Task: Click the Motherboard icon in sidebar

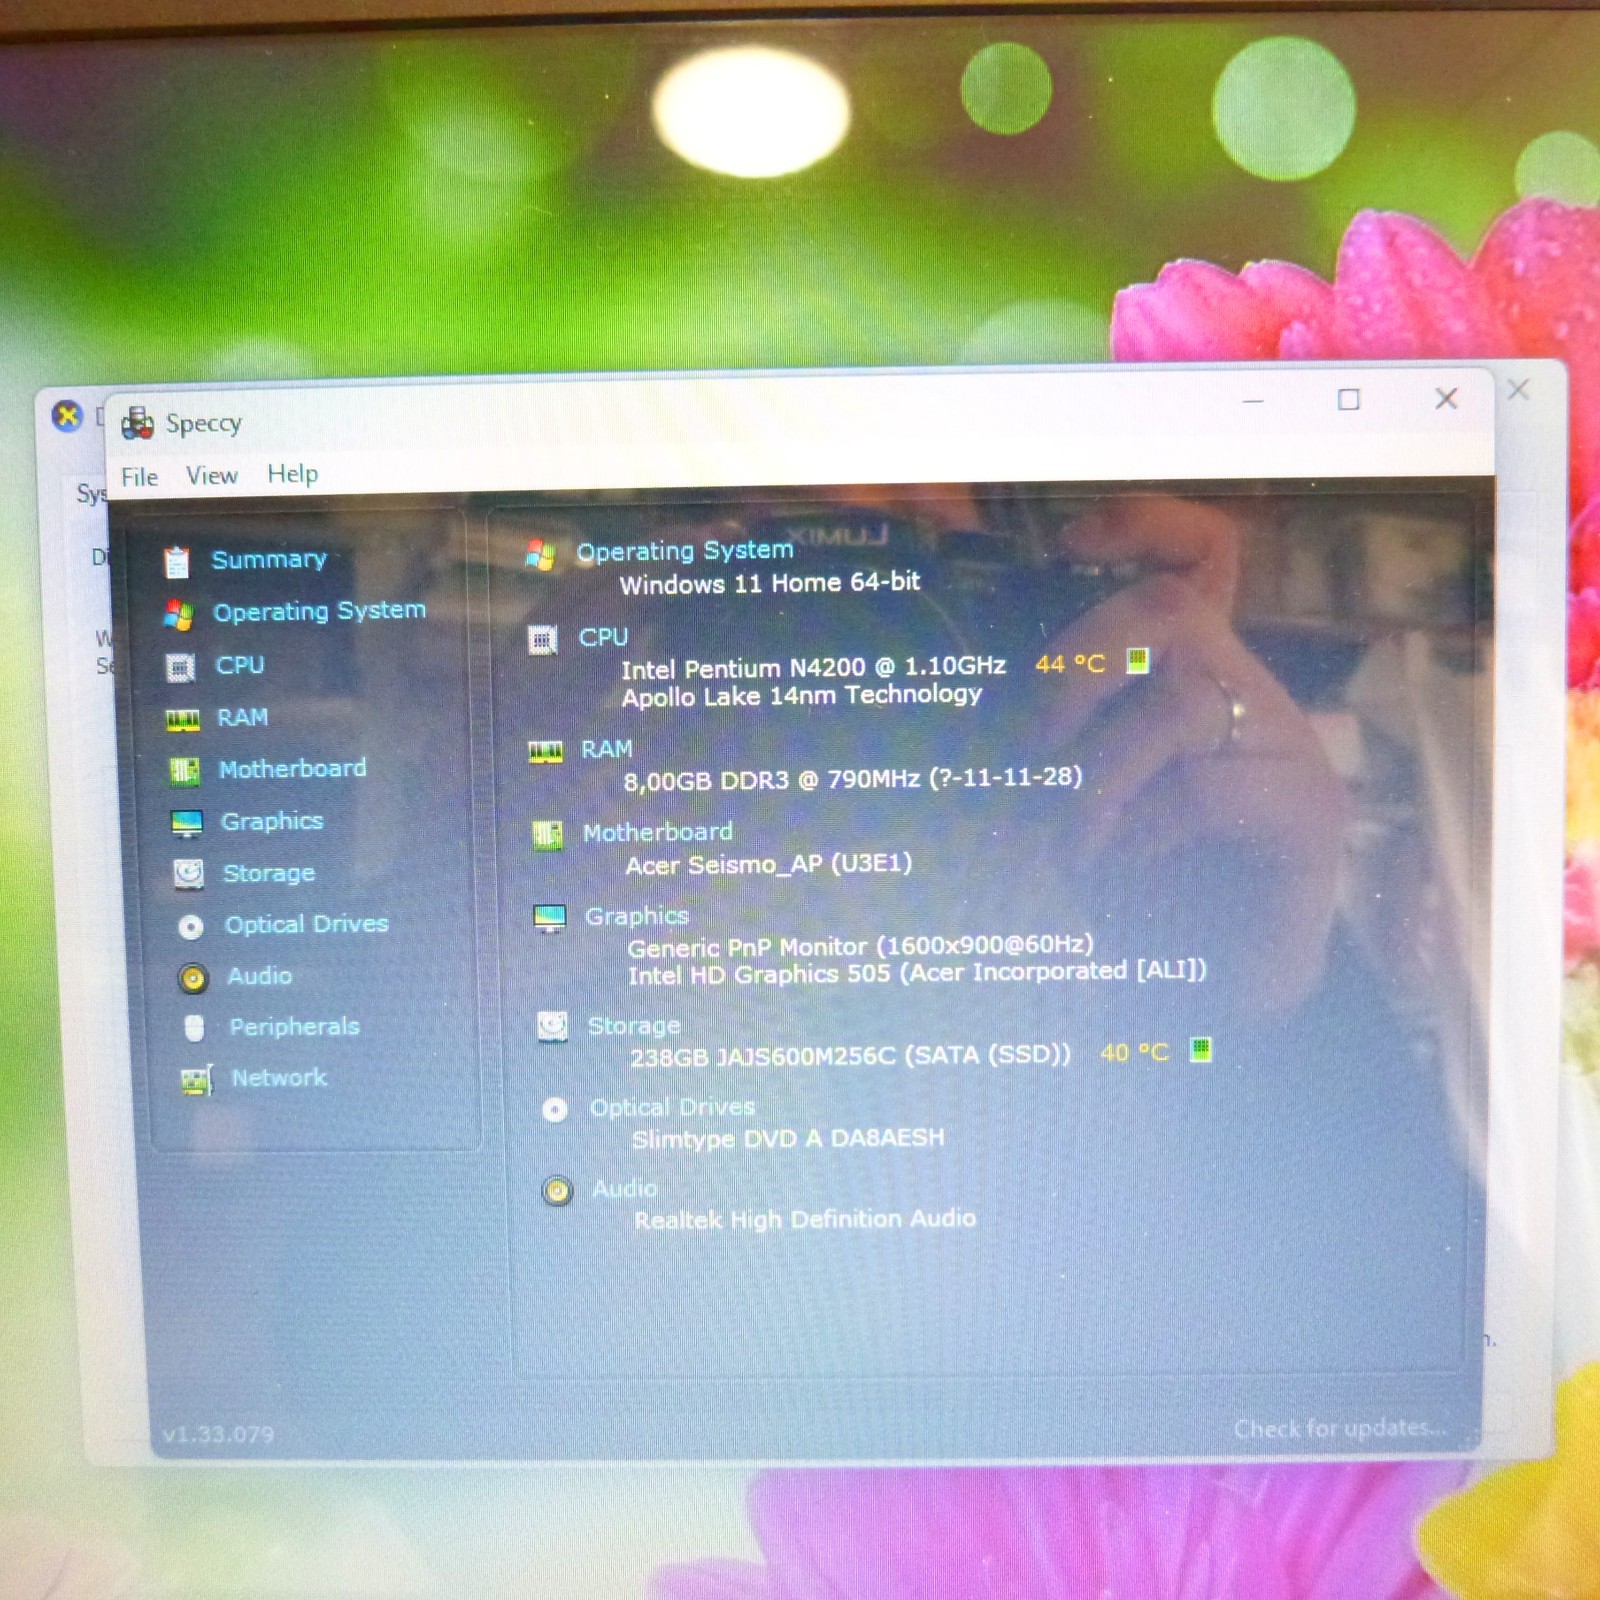Action: [x=185, y=770]
